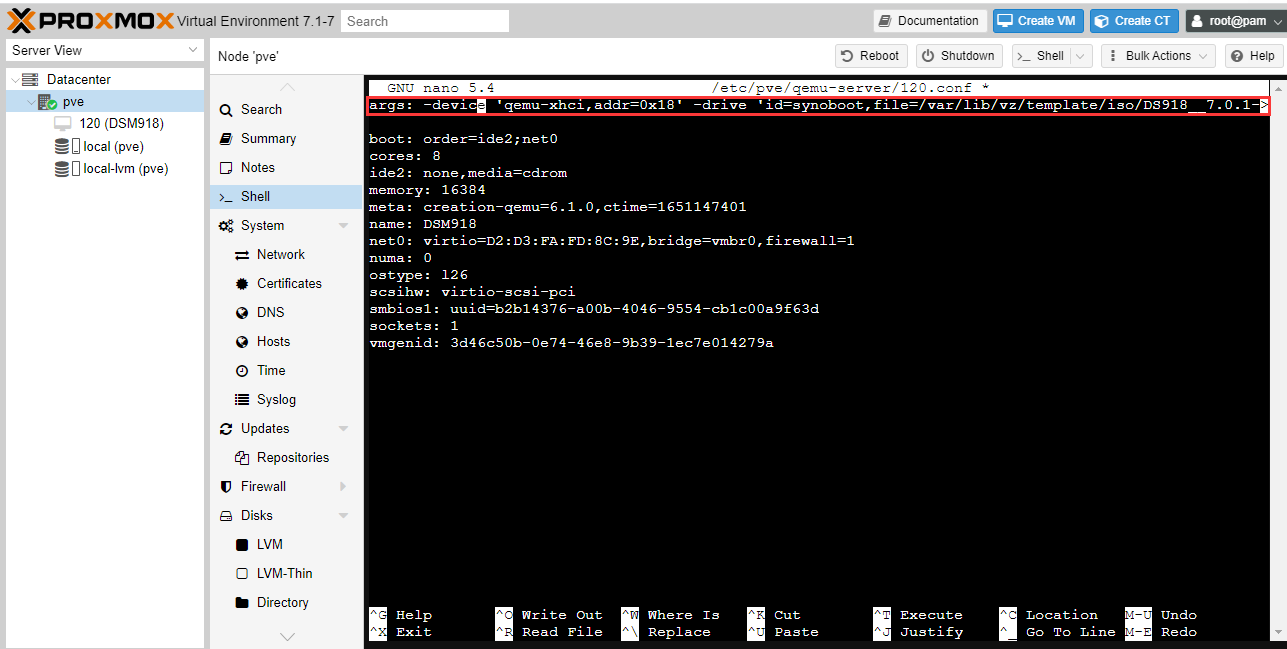Image resolution: width=1287 pixels, height=649 pixels.
Task: Click the Hosts globe icon
Action: pos(241,342)
